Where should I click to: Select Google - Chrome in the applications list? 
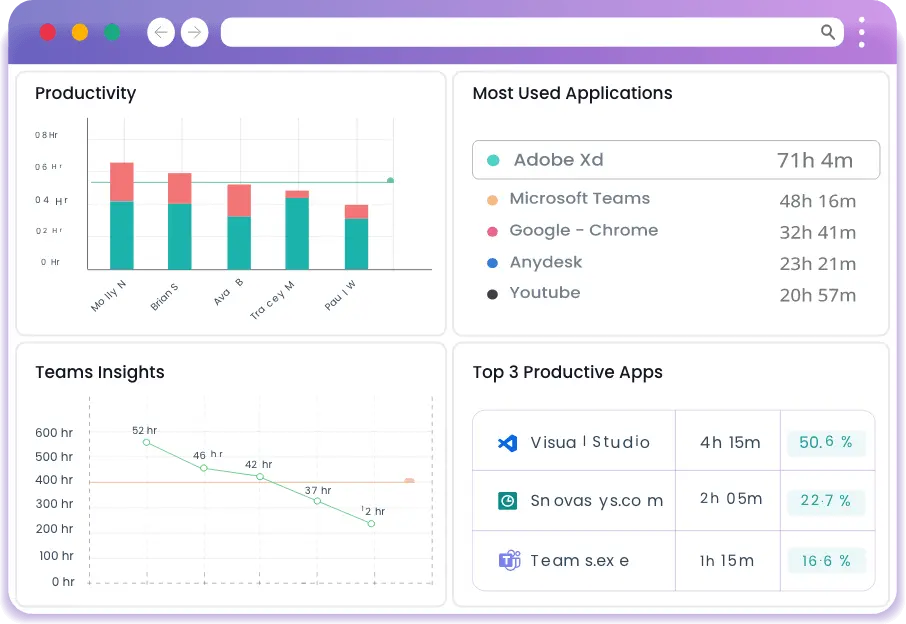584,230
